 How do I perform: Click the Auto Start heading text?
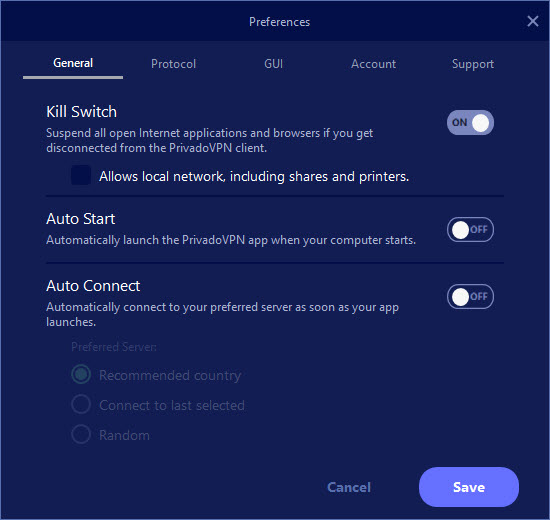tap(80, 219)
